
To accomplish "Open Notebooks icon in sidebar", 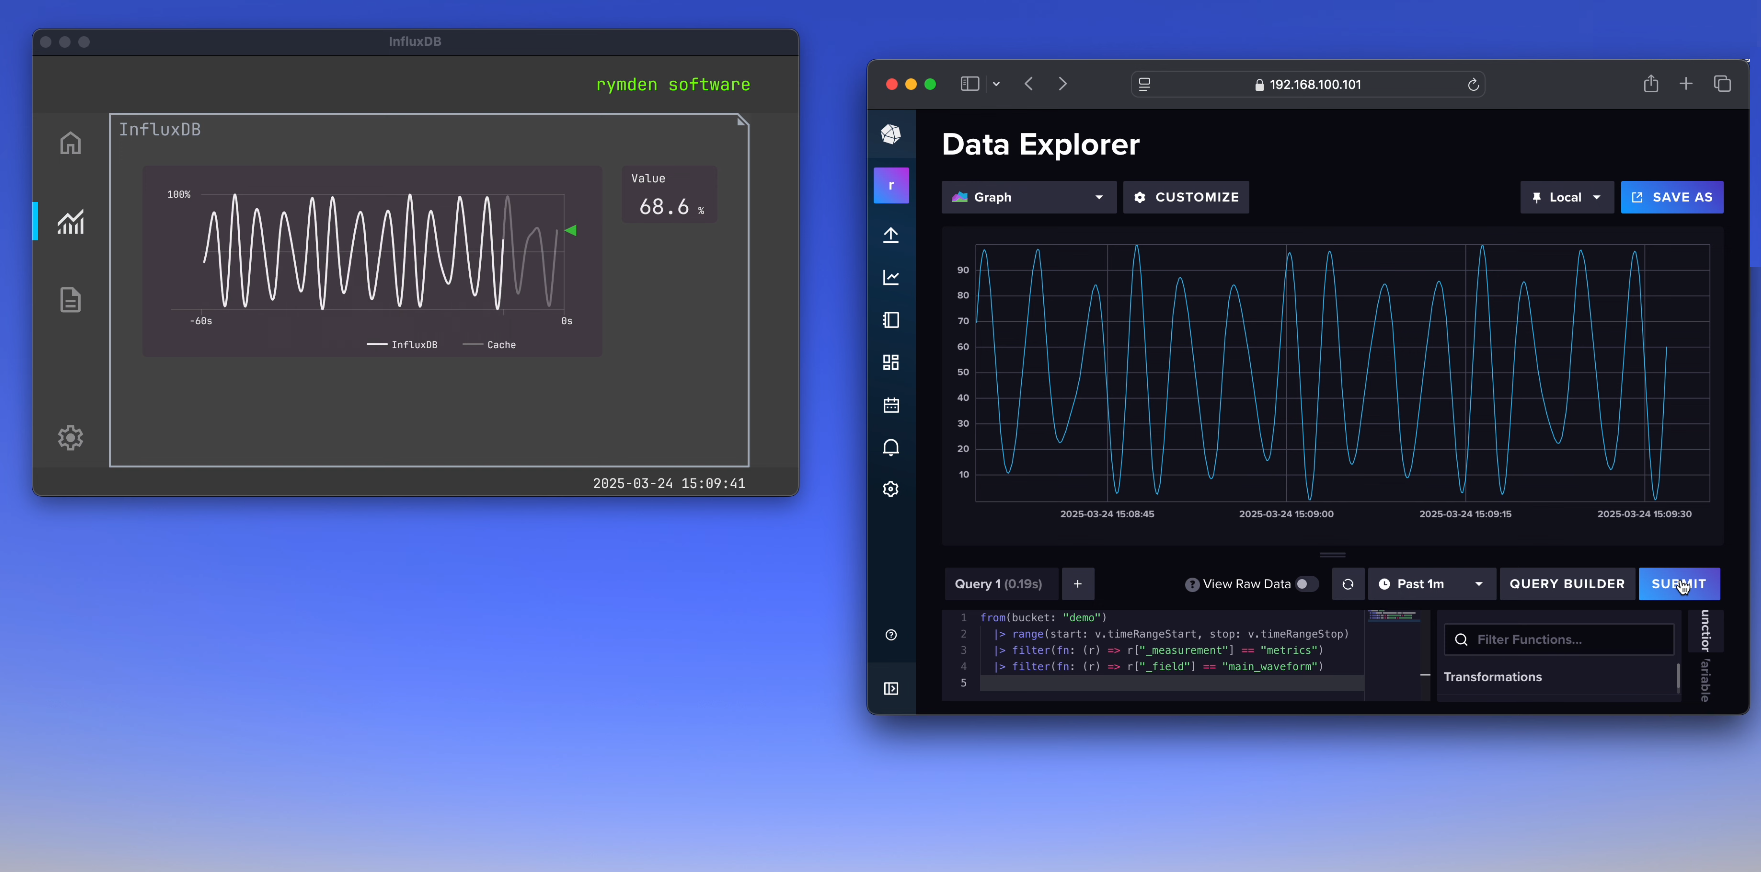I will click(x=891, y=320).
